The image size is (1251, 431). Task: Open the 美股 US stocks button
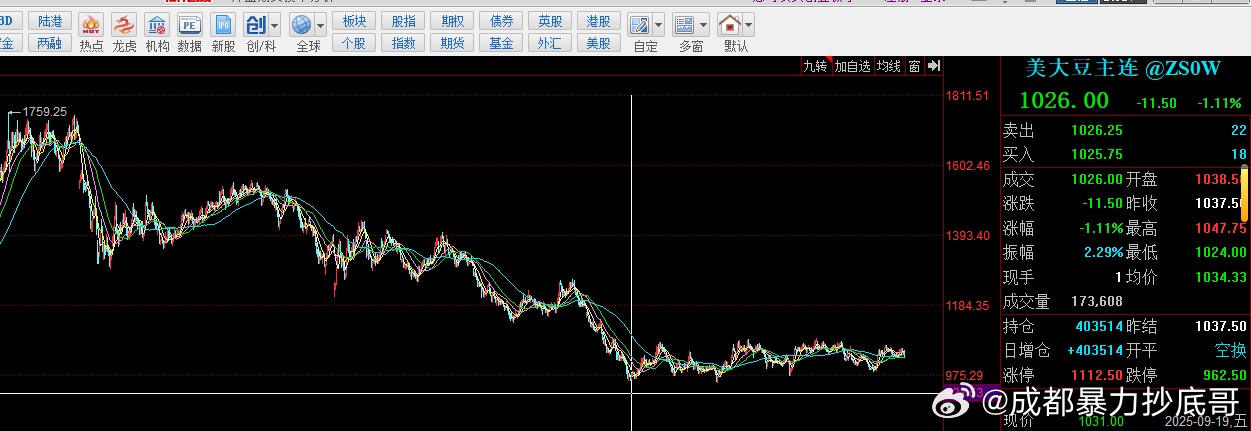coord(599,43)
